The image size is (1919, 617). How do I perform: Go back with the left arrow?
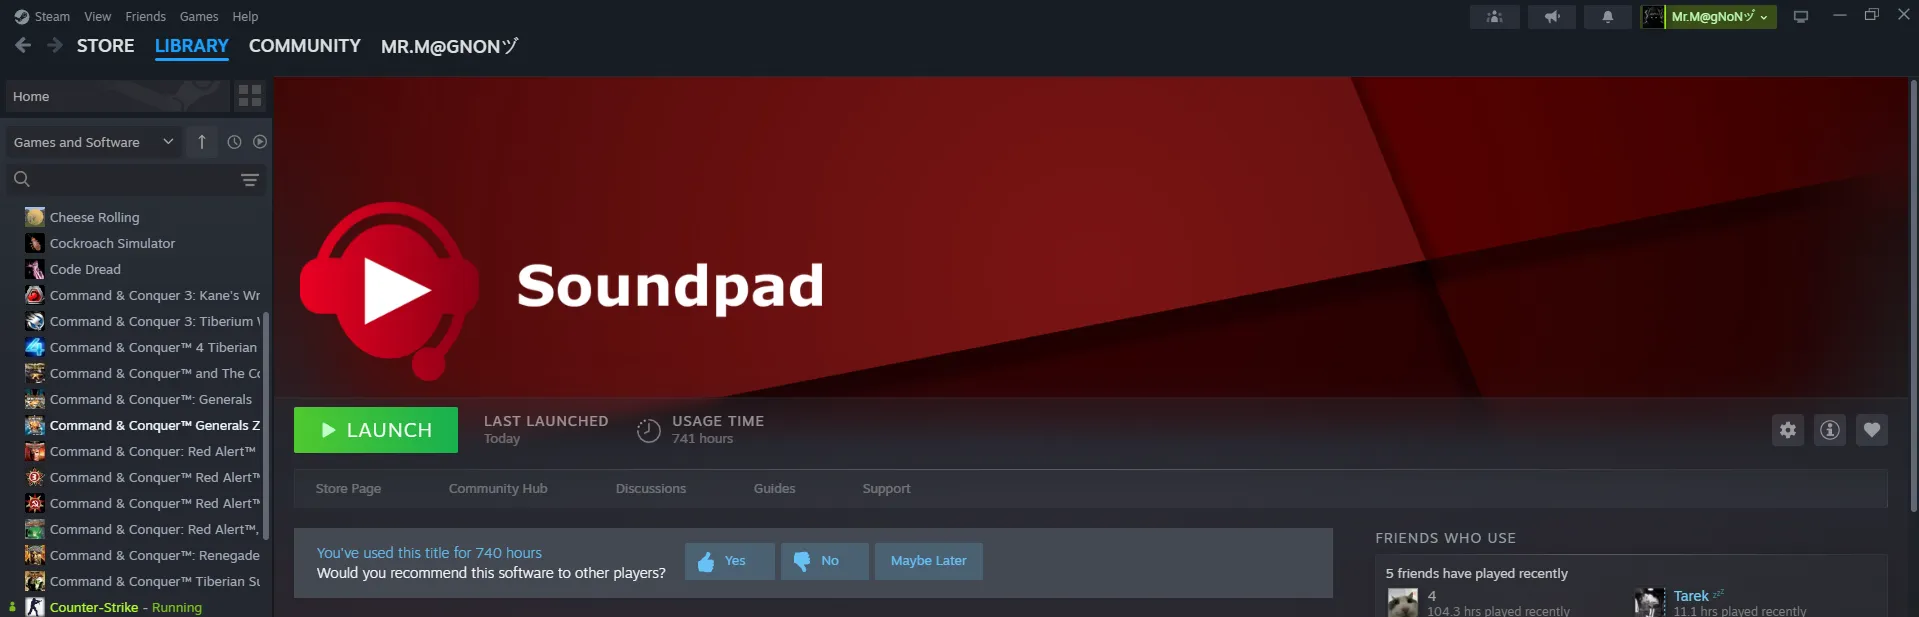(x=23, y=45)
